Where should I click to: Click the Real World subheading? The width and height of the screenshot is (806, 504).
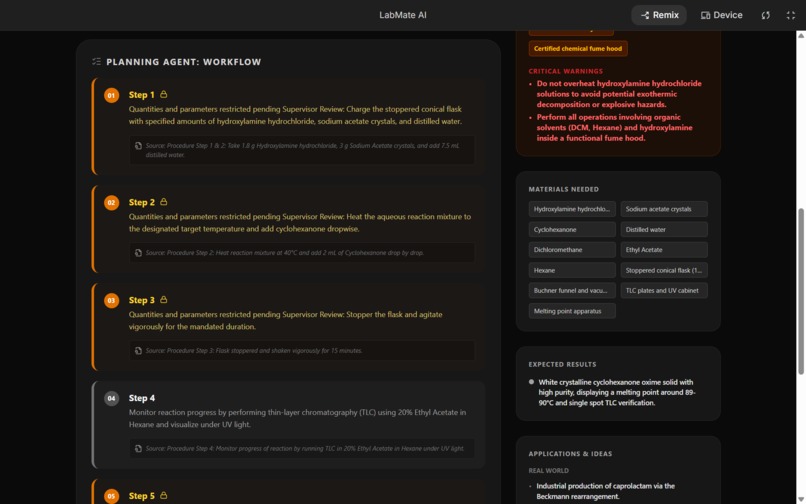(x=548, y=470)
